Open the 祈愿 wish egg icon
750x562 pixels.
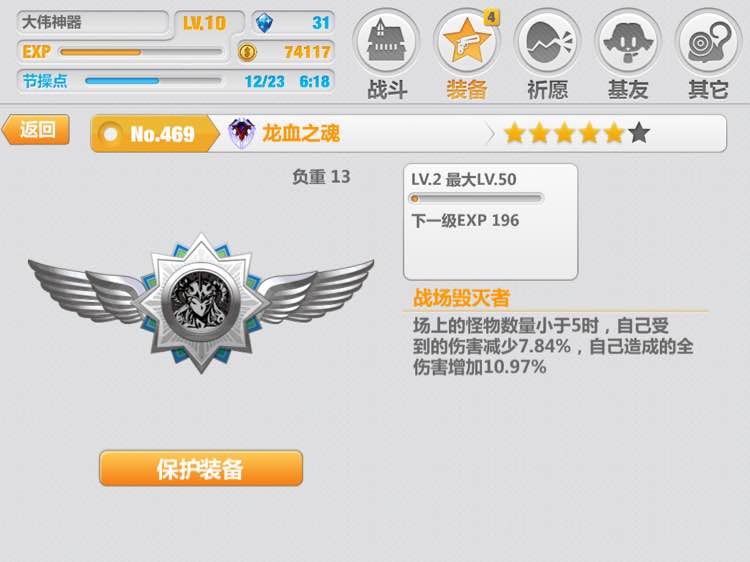click(548, 42)
